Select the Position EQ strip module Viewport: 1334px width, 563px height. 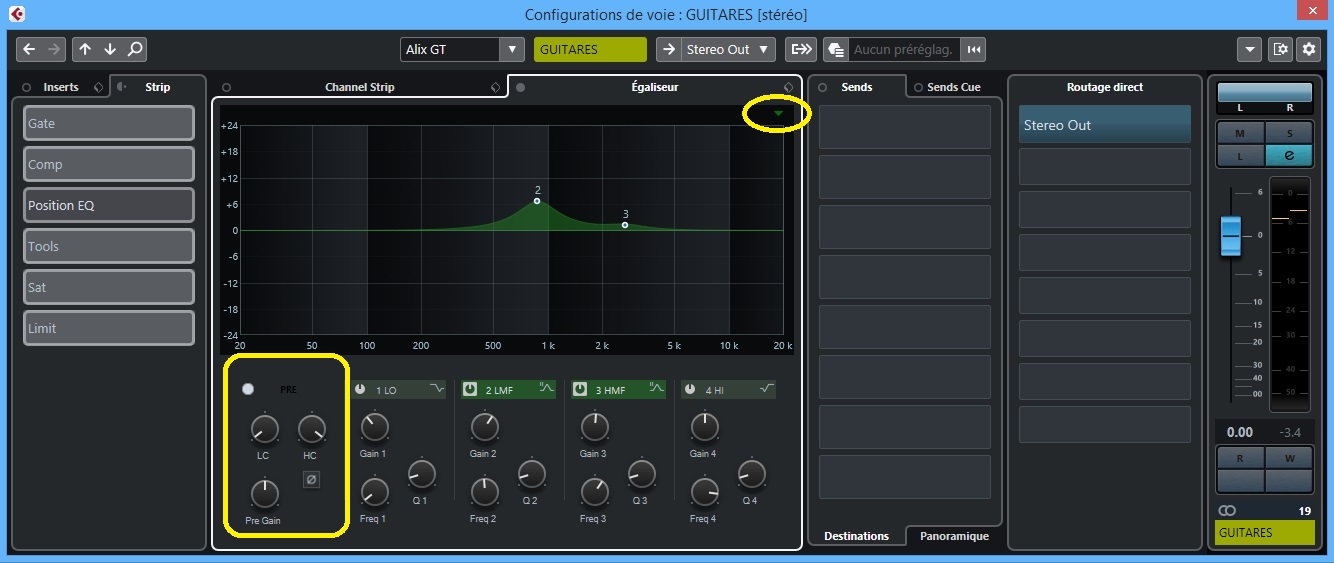109,205
